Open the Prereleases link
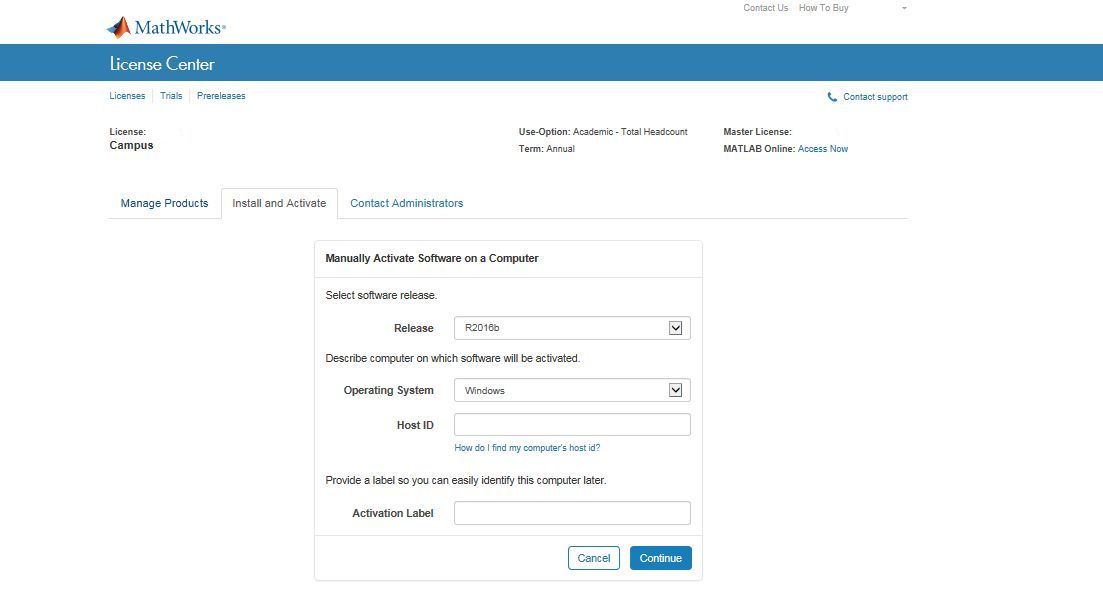Image resolution: width=1103 pixels, height=590 pixels. click(221, 96)
